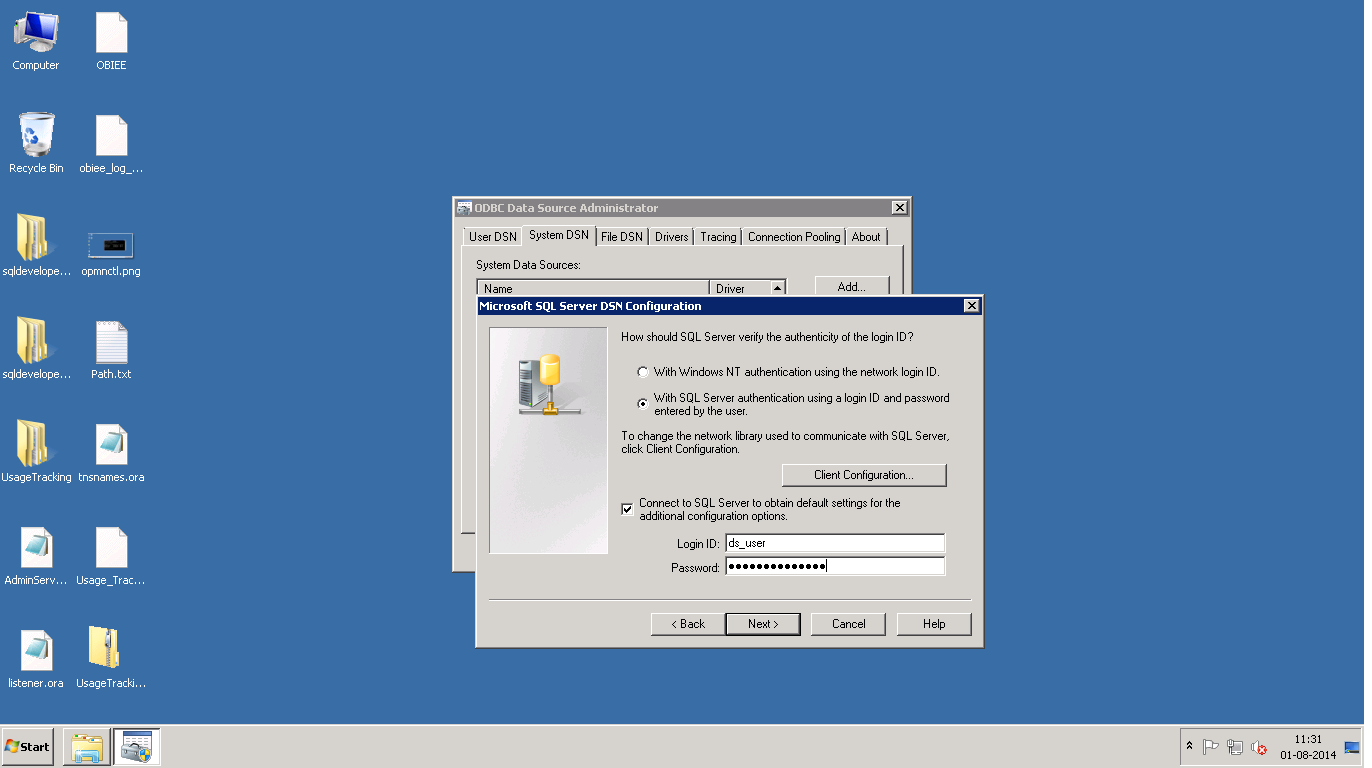The image size is (1372, 768).
Task: Select the Usage_Trac file icon
Action: coord(111,555)
